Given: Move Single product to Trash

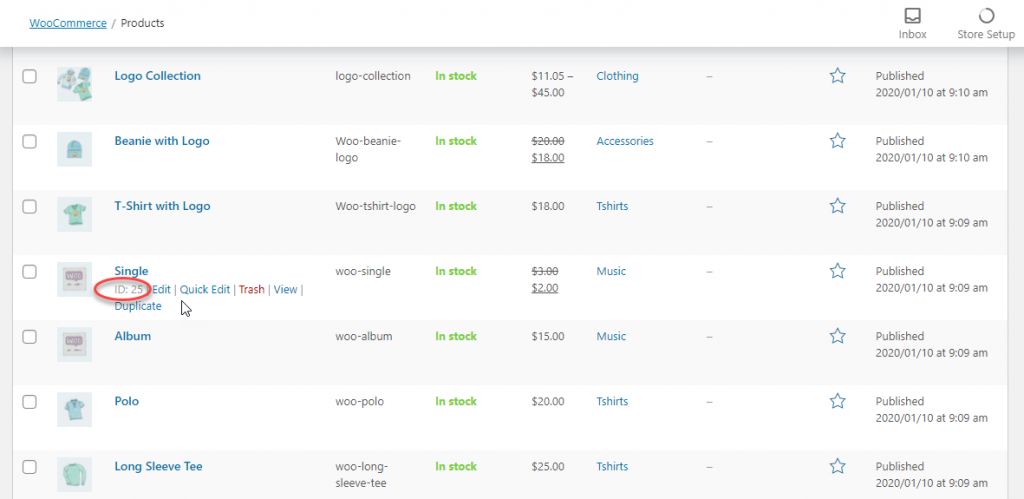Looking at the screenshot, I should tap(251, 289).
